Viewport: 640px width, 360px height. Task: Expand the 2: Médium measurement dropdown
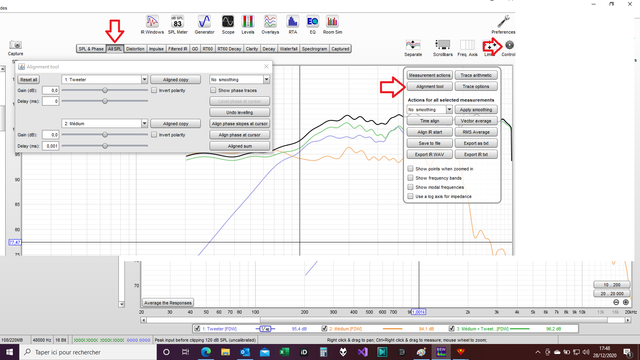tap(144, 123)
